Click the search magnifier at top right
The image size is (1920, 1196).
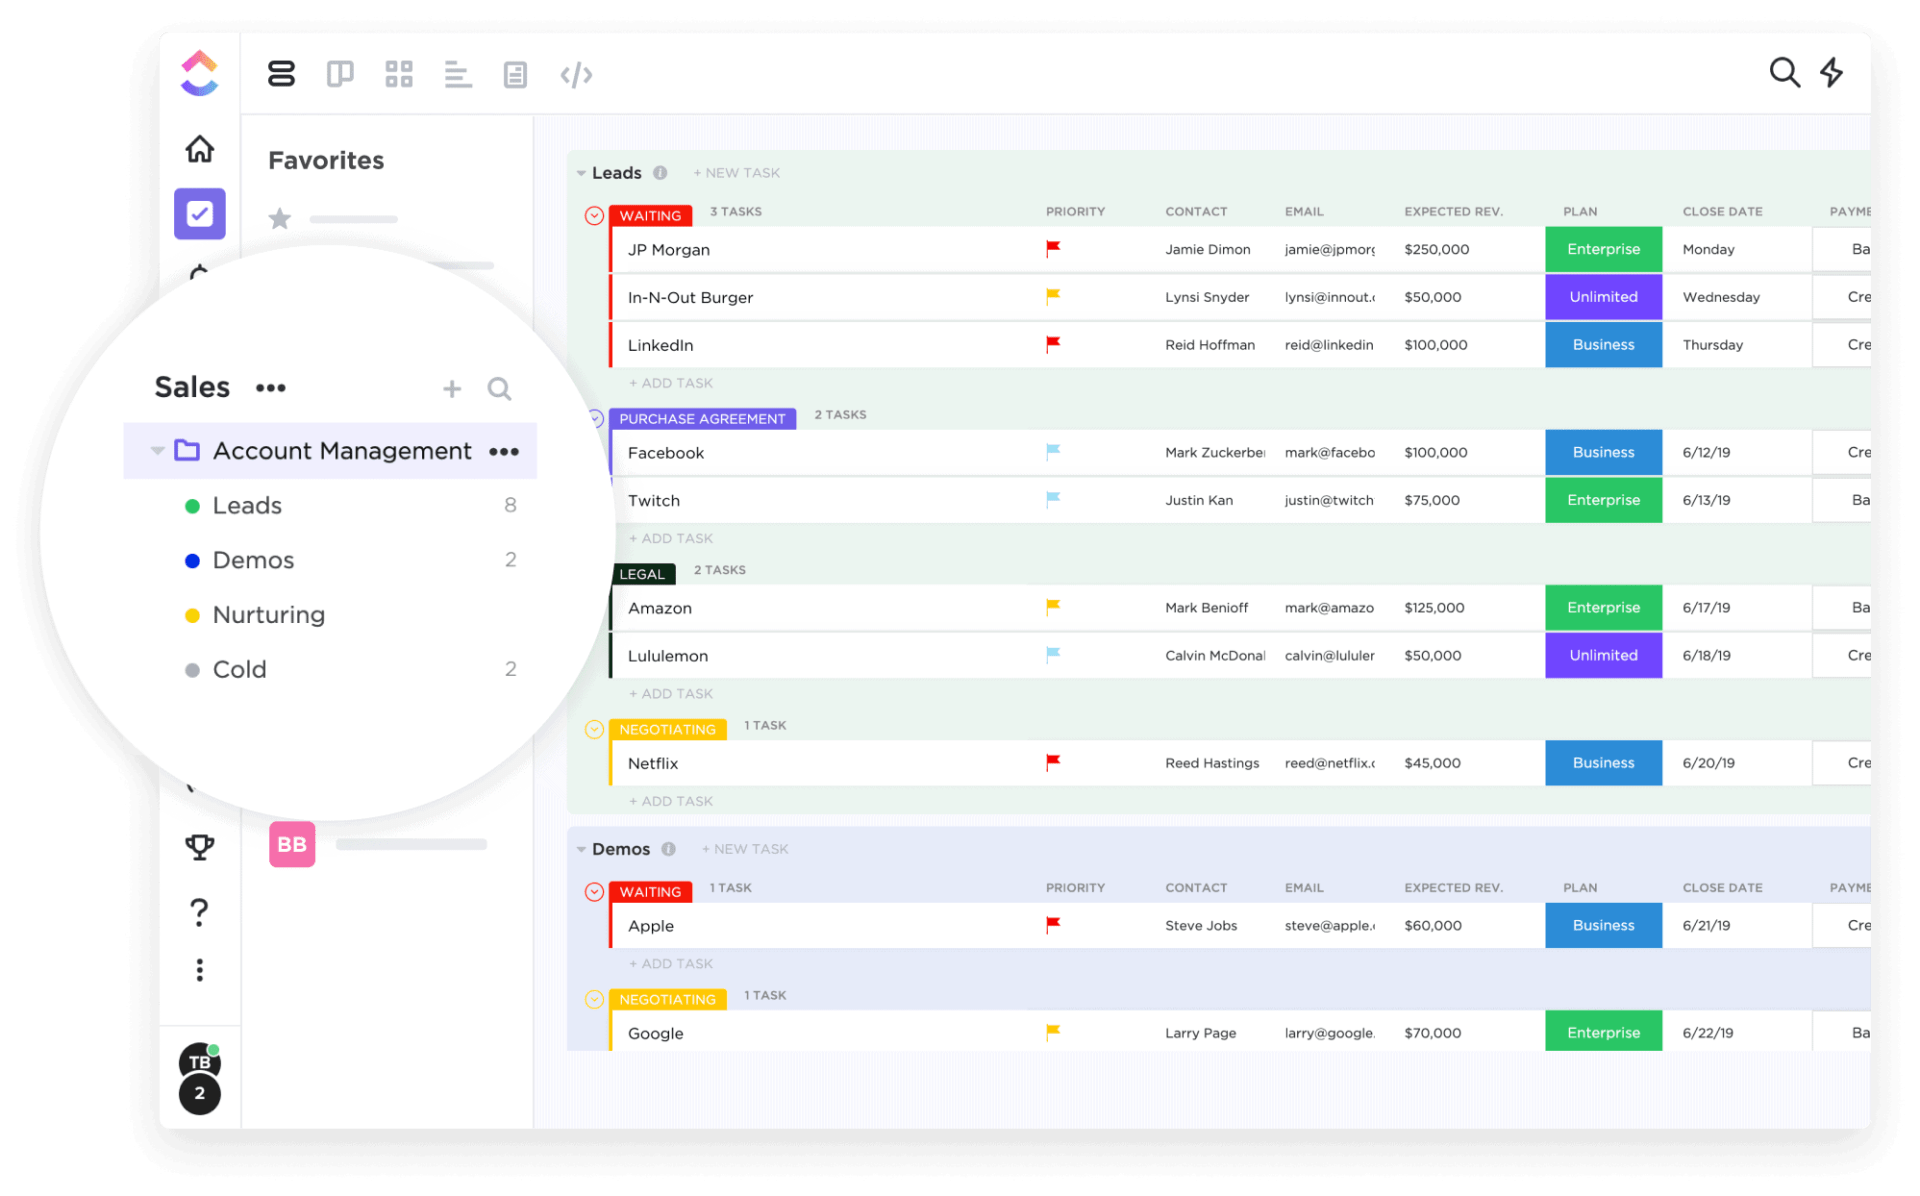pos(1784,72)
